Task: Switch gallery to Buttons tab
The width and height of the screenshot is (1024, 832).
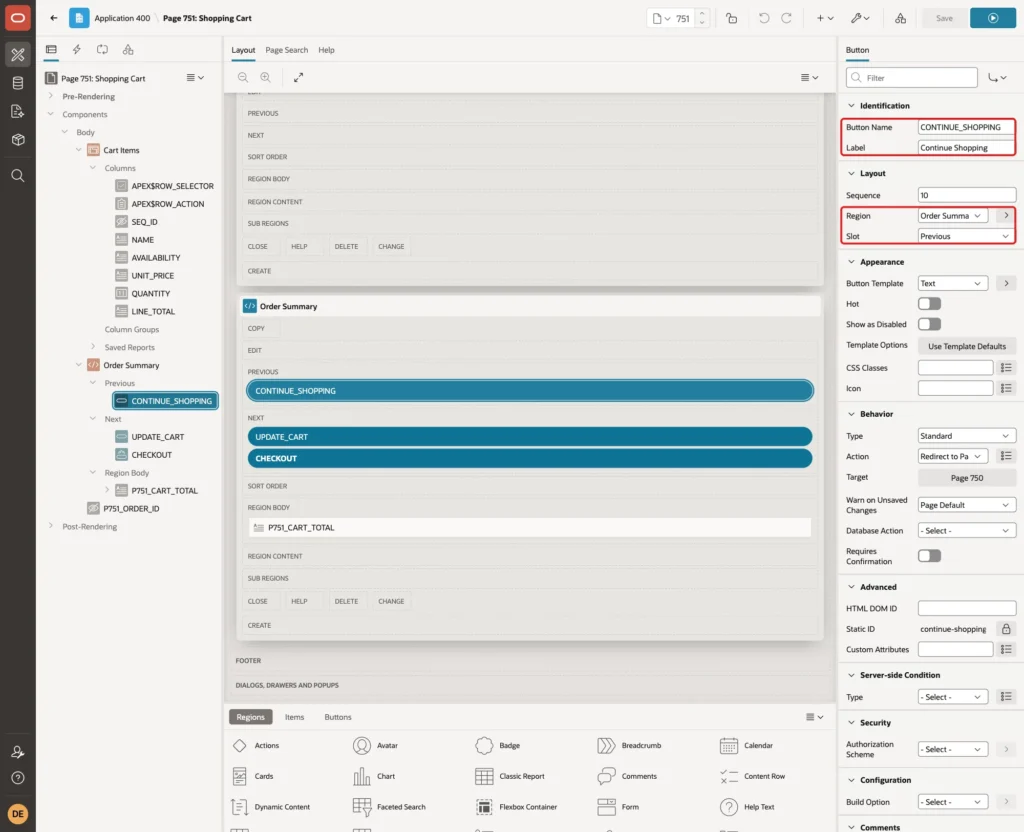Action: point(338,717)
